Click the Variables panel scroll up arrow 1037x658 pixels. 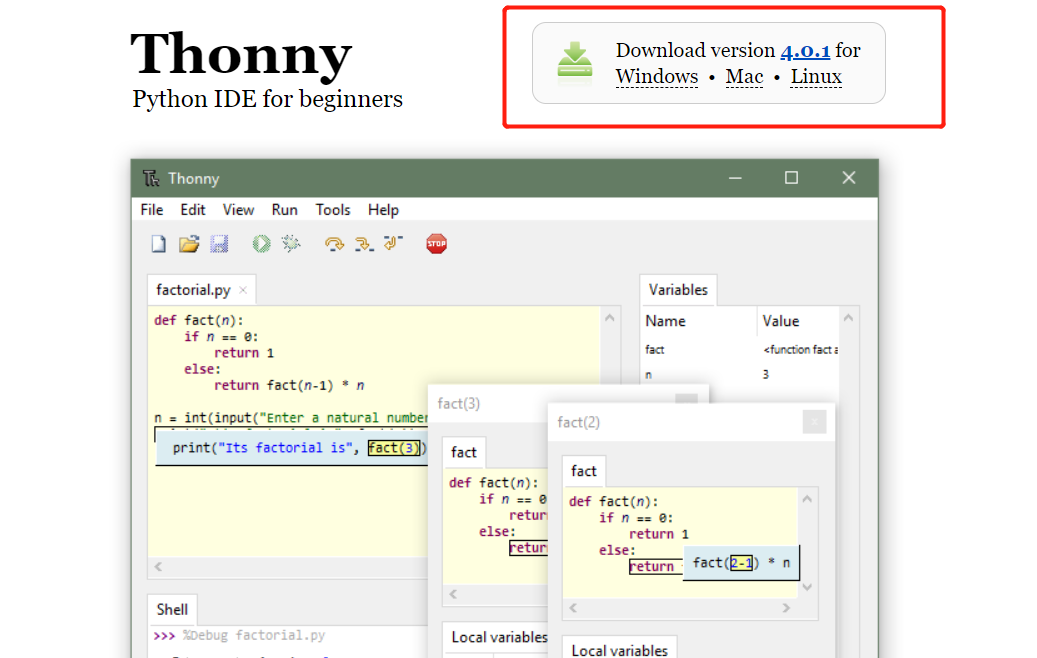coord(849,318)
